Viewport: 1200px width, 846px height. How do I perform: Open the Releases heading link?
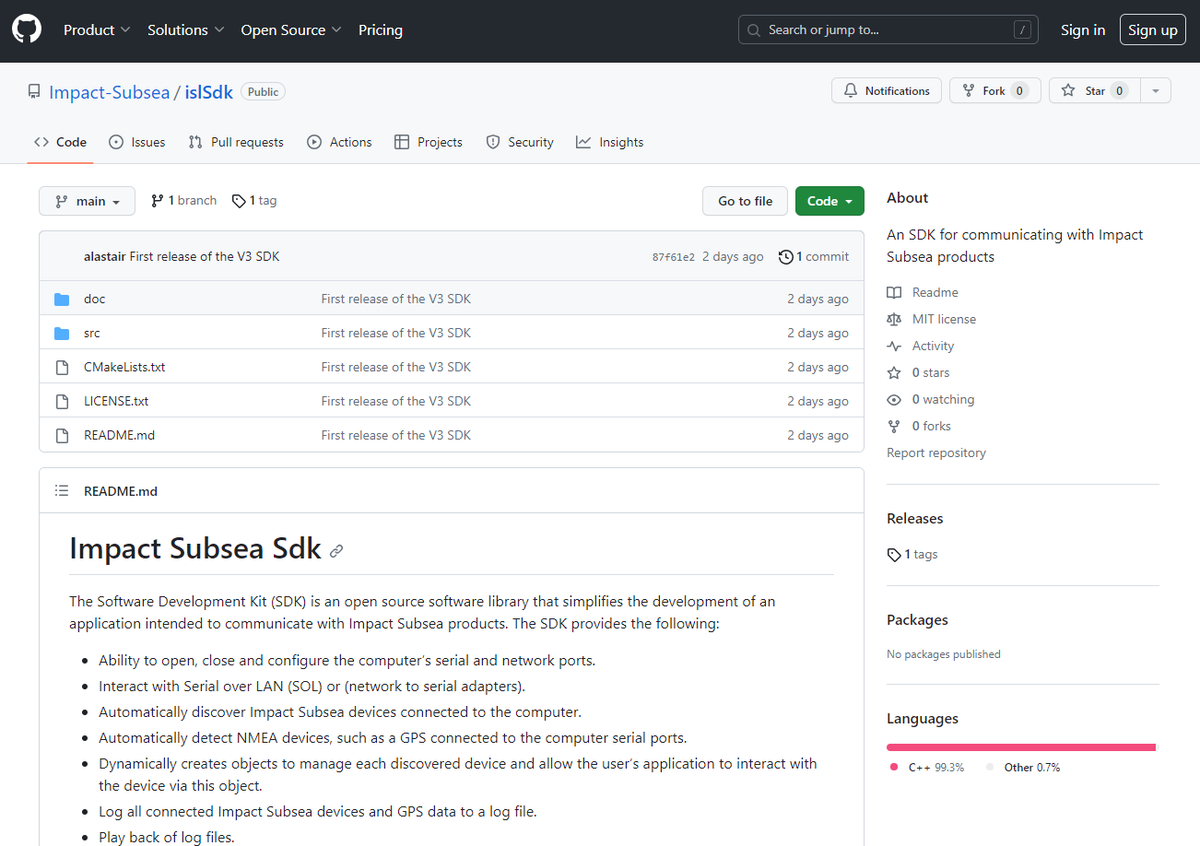tap(915, 518)
